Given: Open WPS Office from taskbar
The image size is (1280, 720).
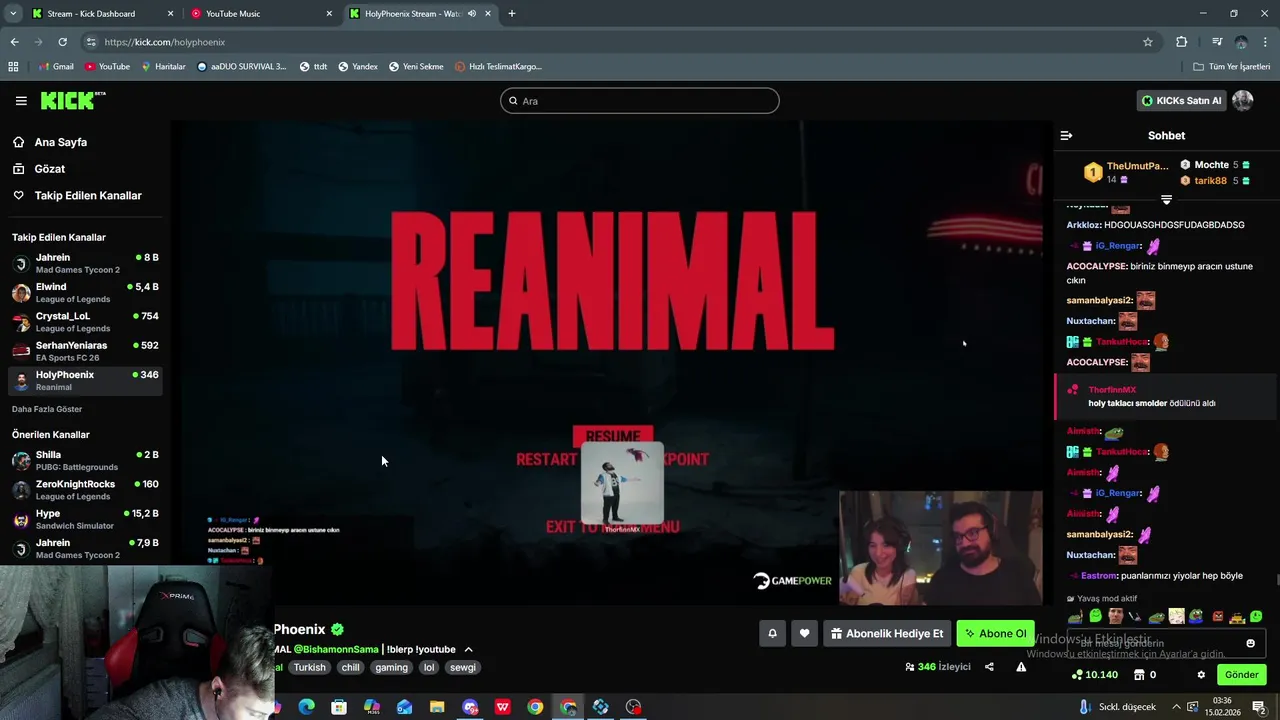Looking at the screenshot, I should click(503, 707).
